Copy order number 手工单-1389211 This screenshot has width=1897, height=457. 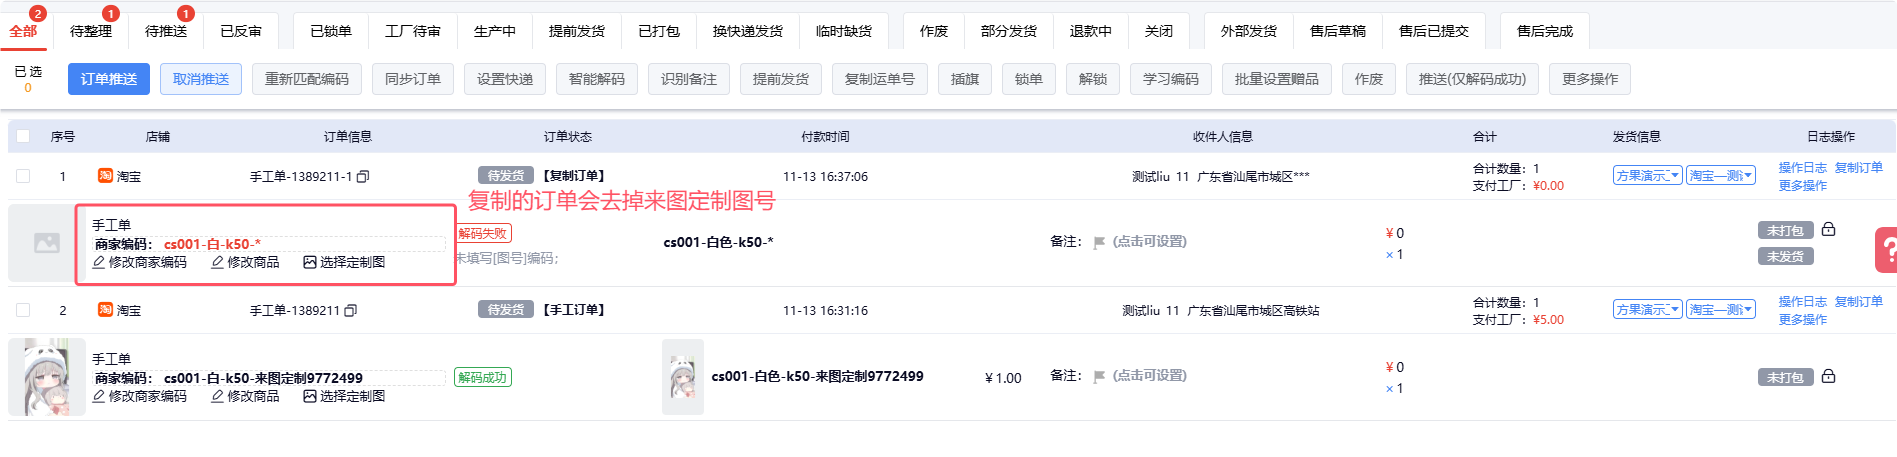tap(350, 311)
